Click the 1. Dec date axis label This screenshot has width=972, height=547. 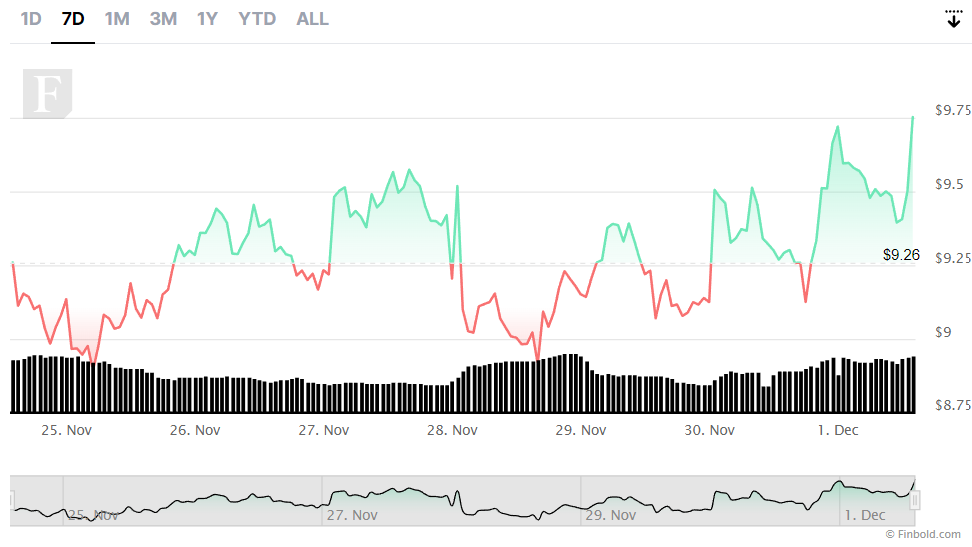click(837, 430)
